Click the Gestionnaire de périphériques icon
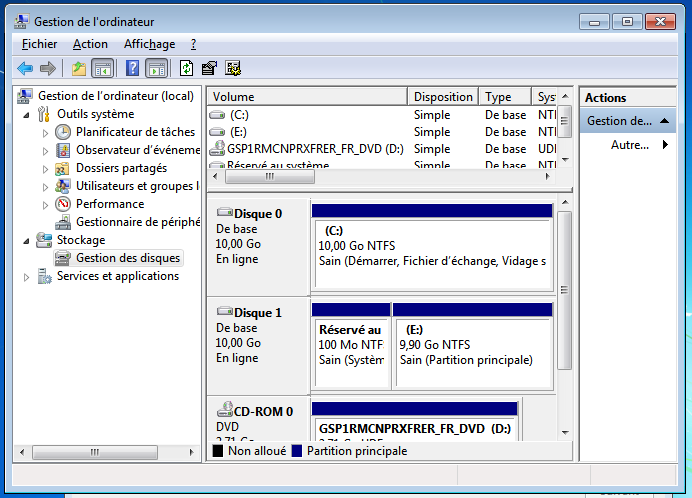The image size is (692, 498). (63, 222)
